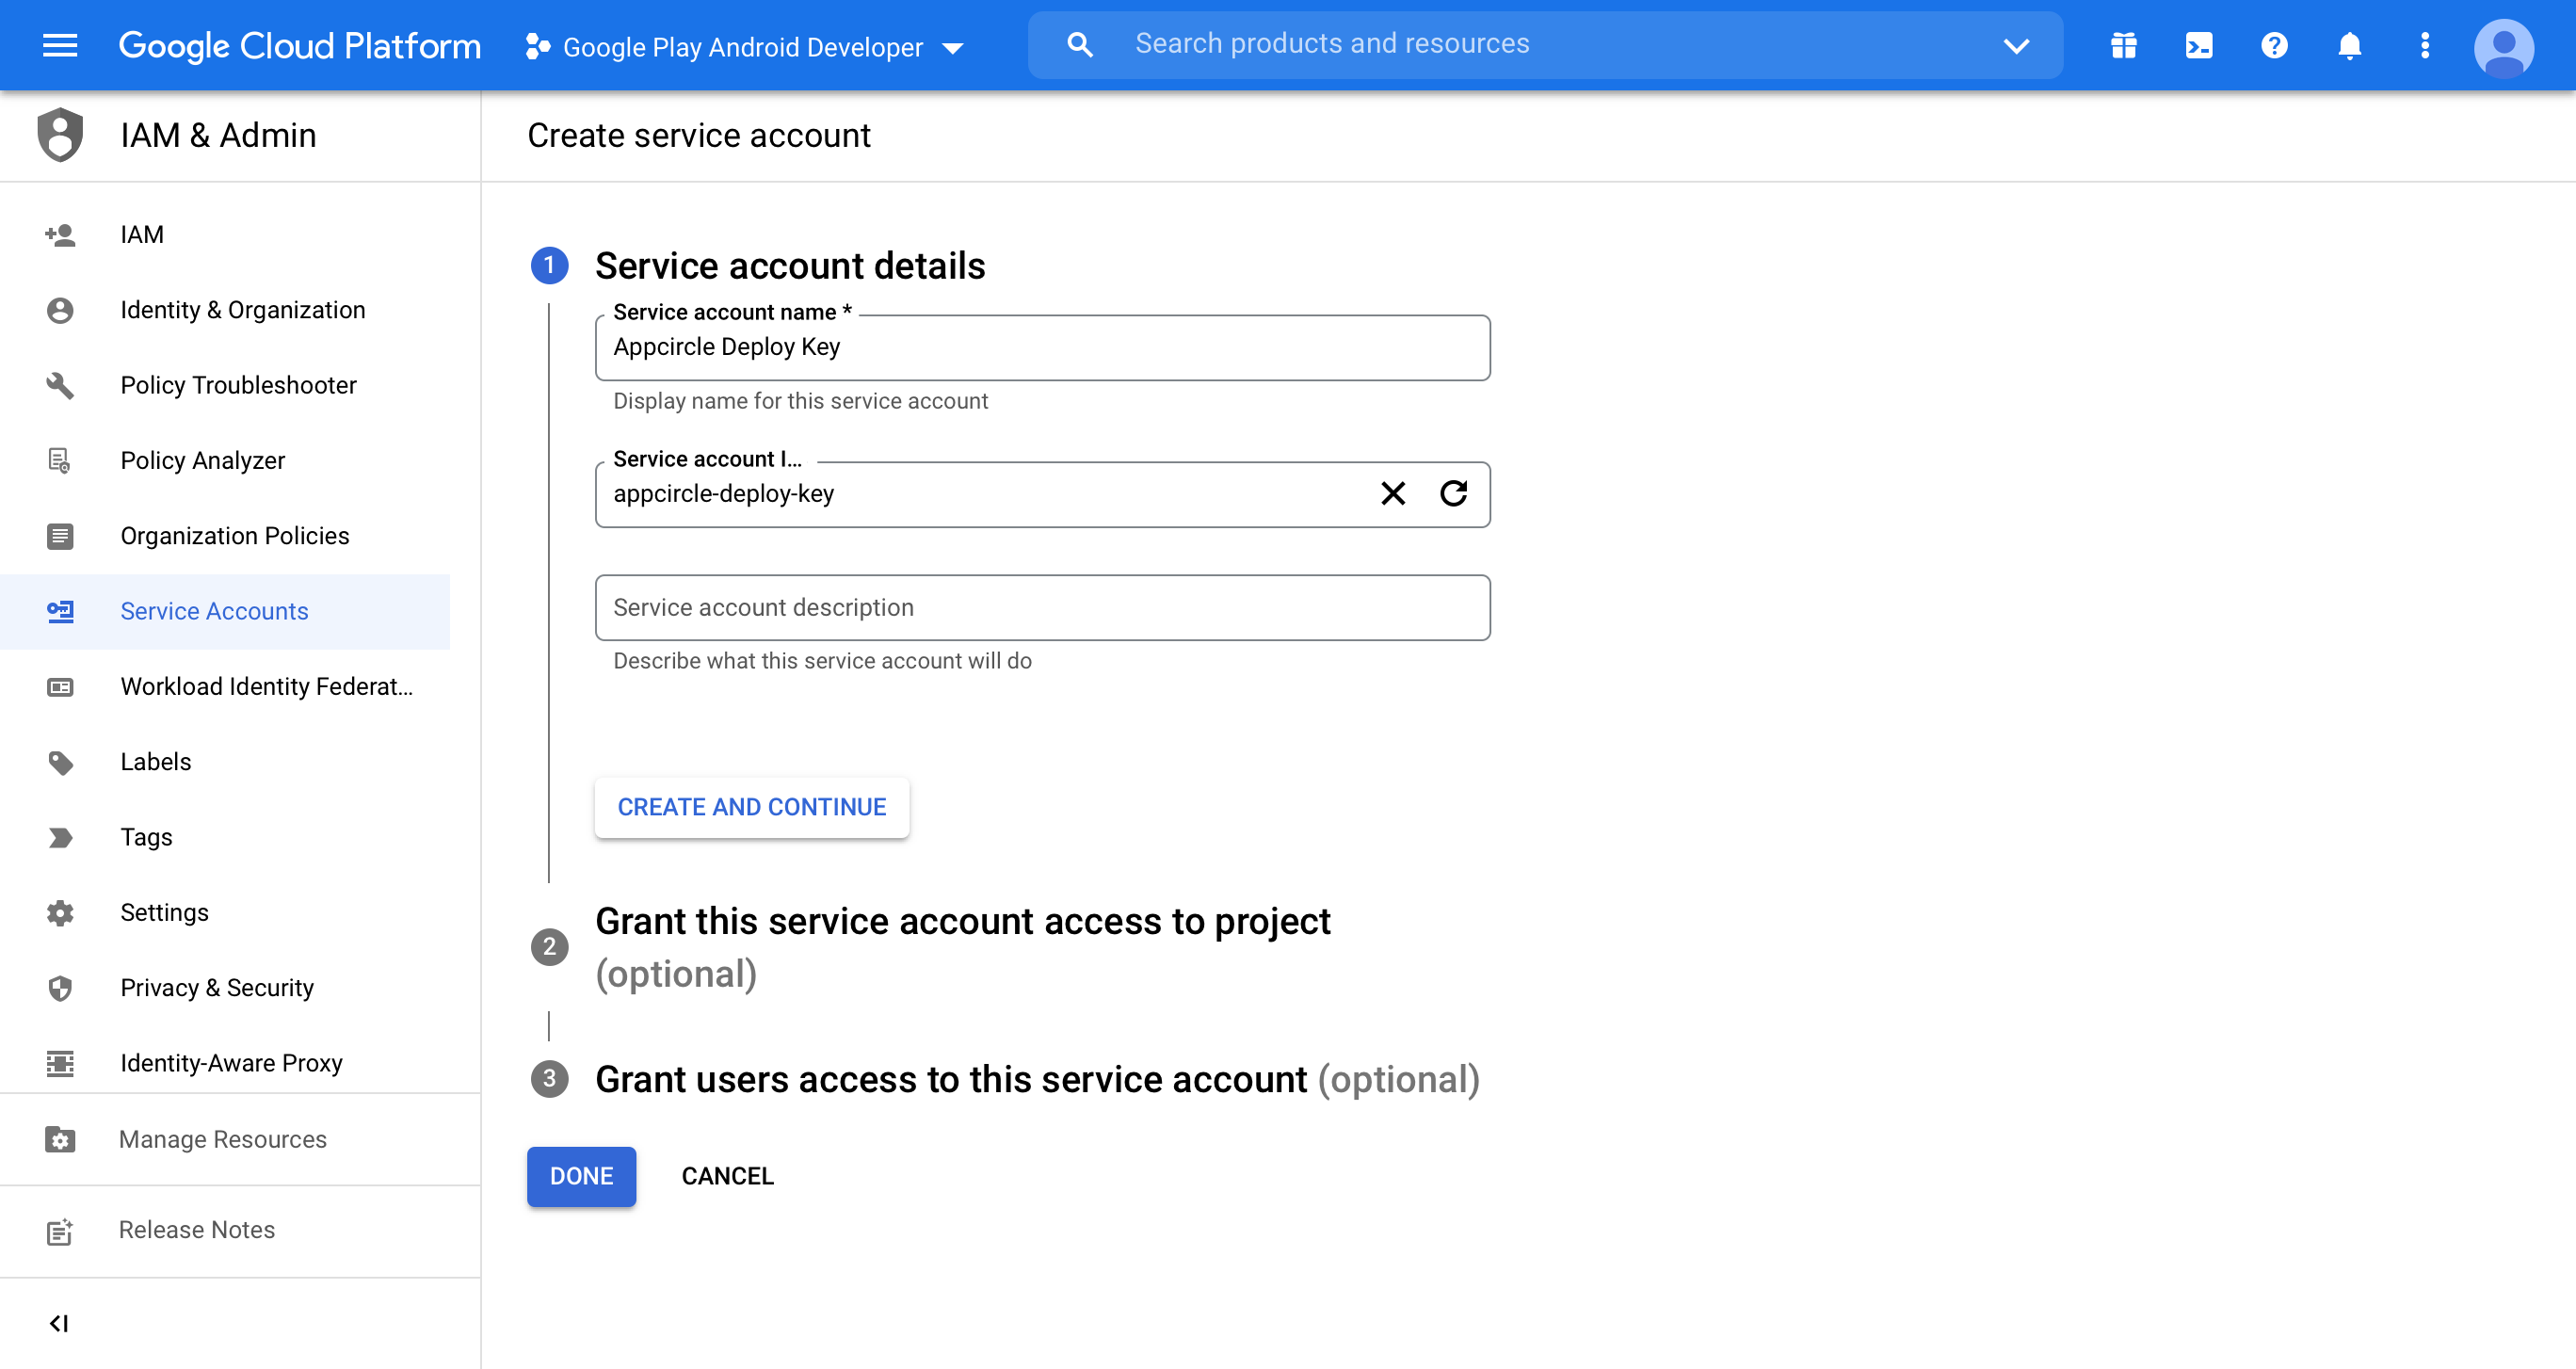
Task: Click the Labels tag icon
Action: (60, 762)
